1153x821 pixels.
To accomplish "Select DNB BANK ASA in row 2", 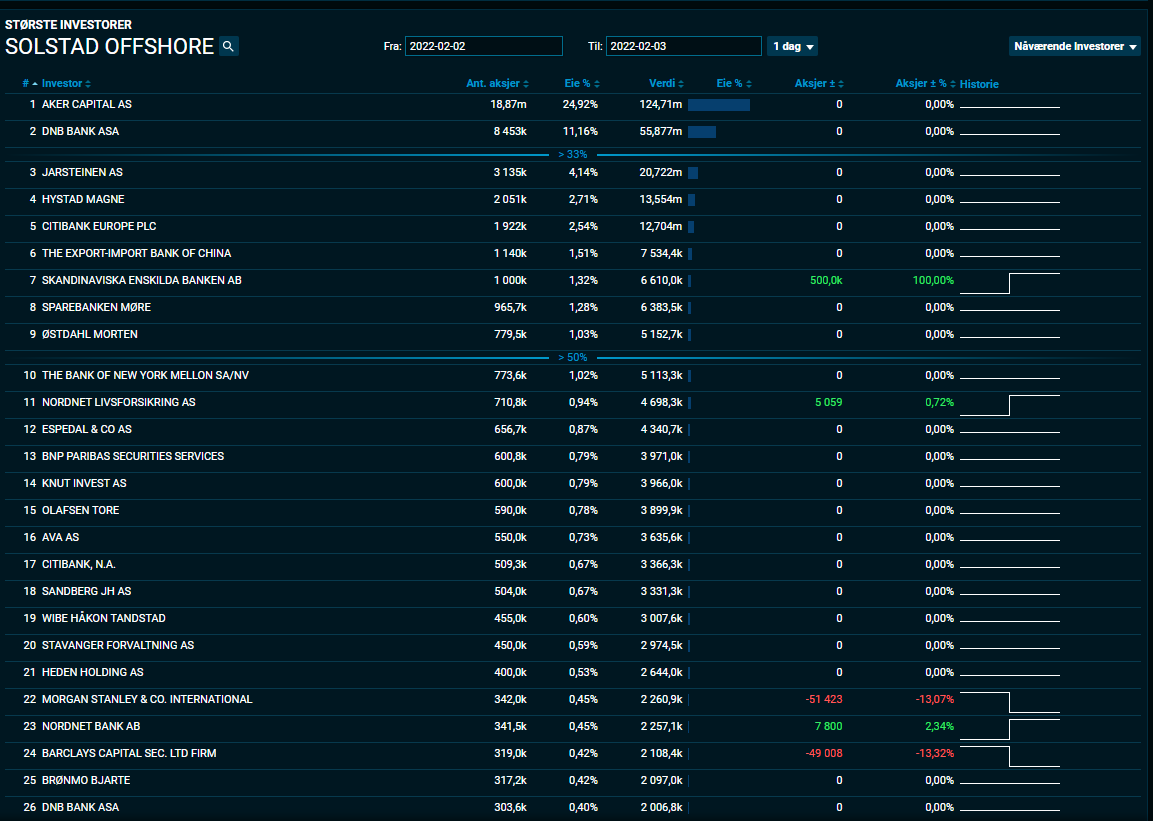I will point(80,132).
